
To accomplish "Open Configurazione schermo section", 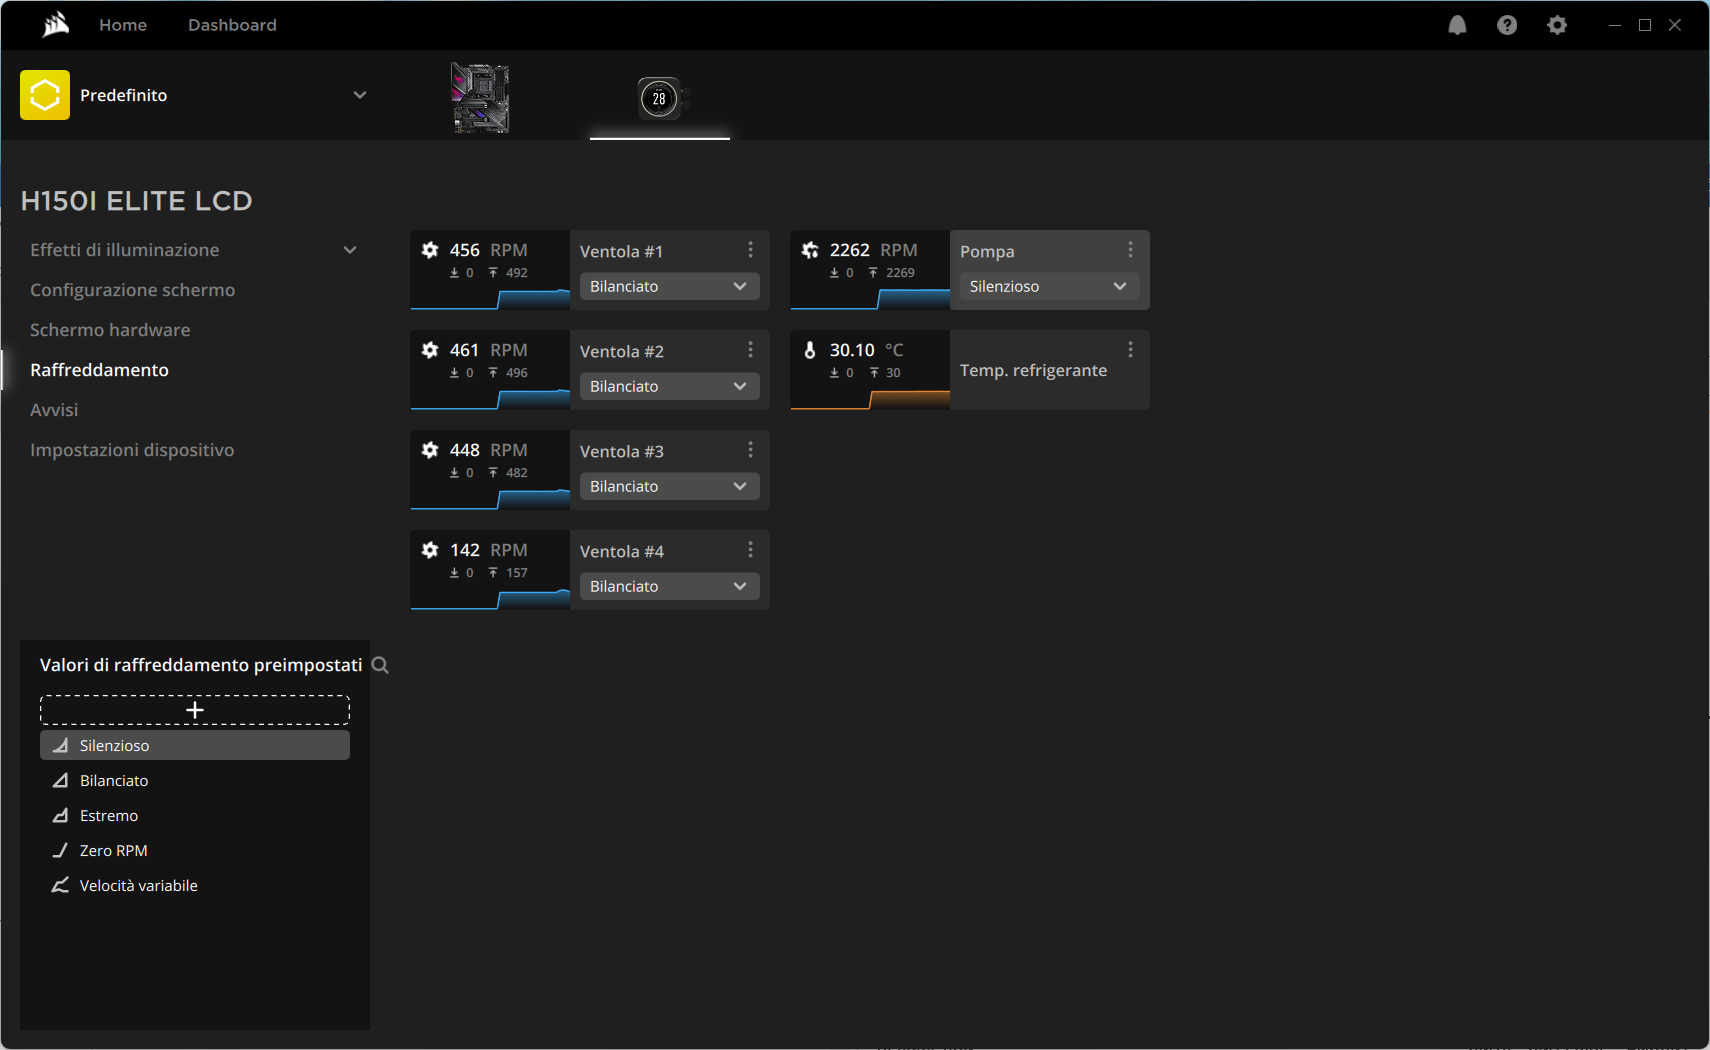I will click(133, 290).
